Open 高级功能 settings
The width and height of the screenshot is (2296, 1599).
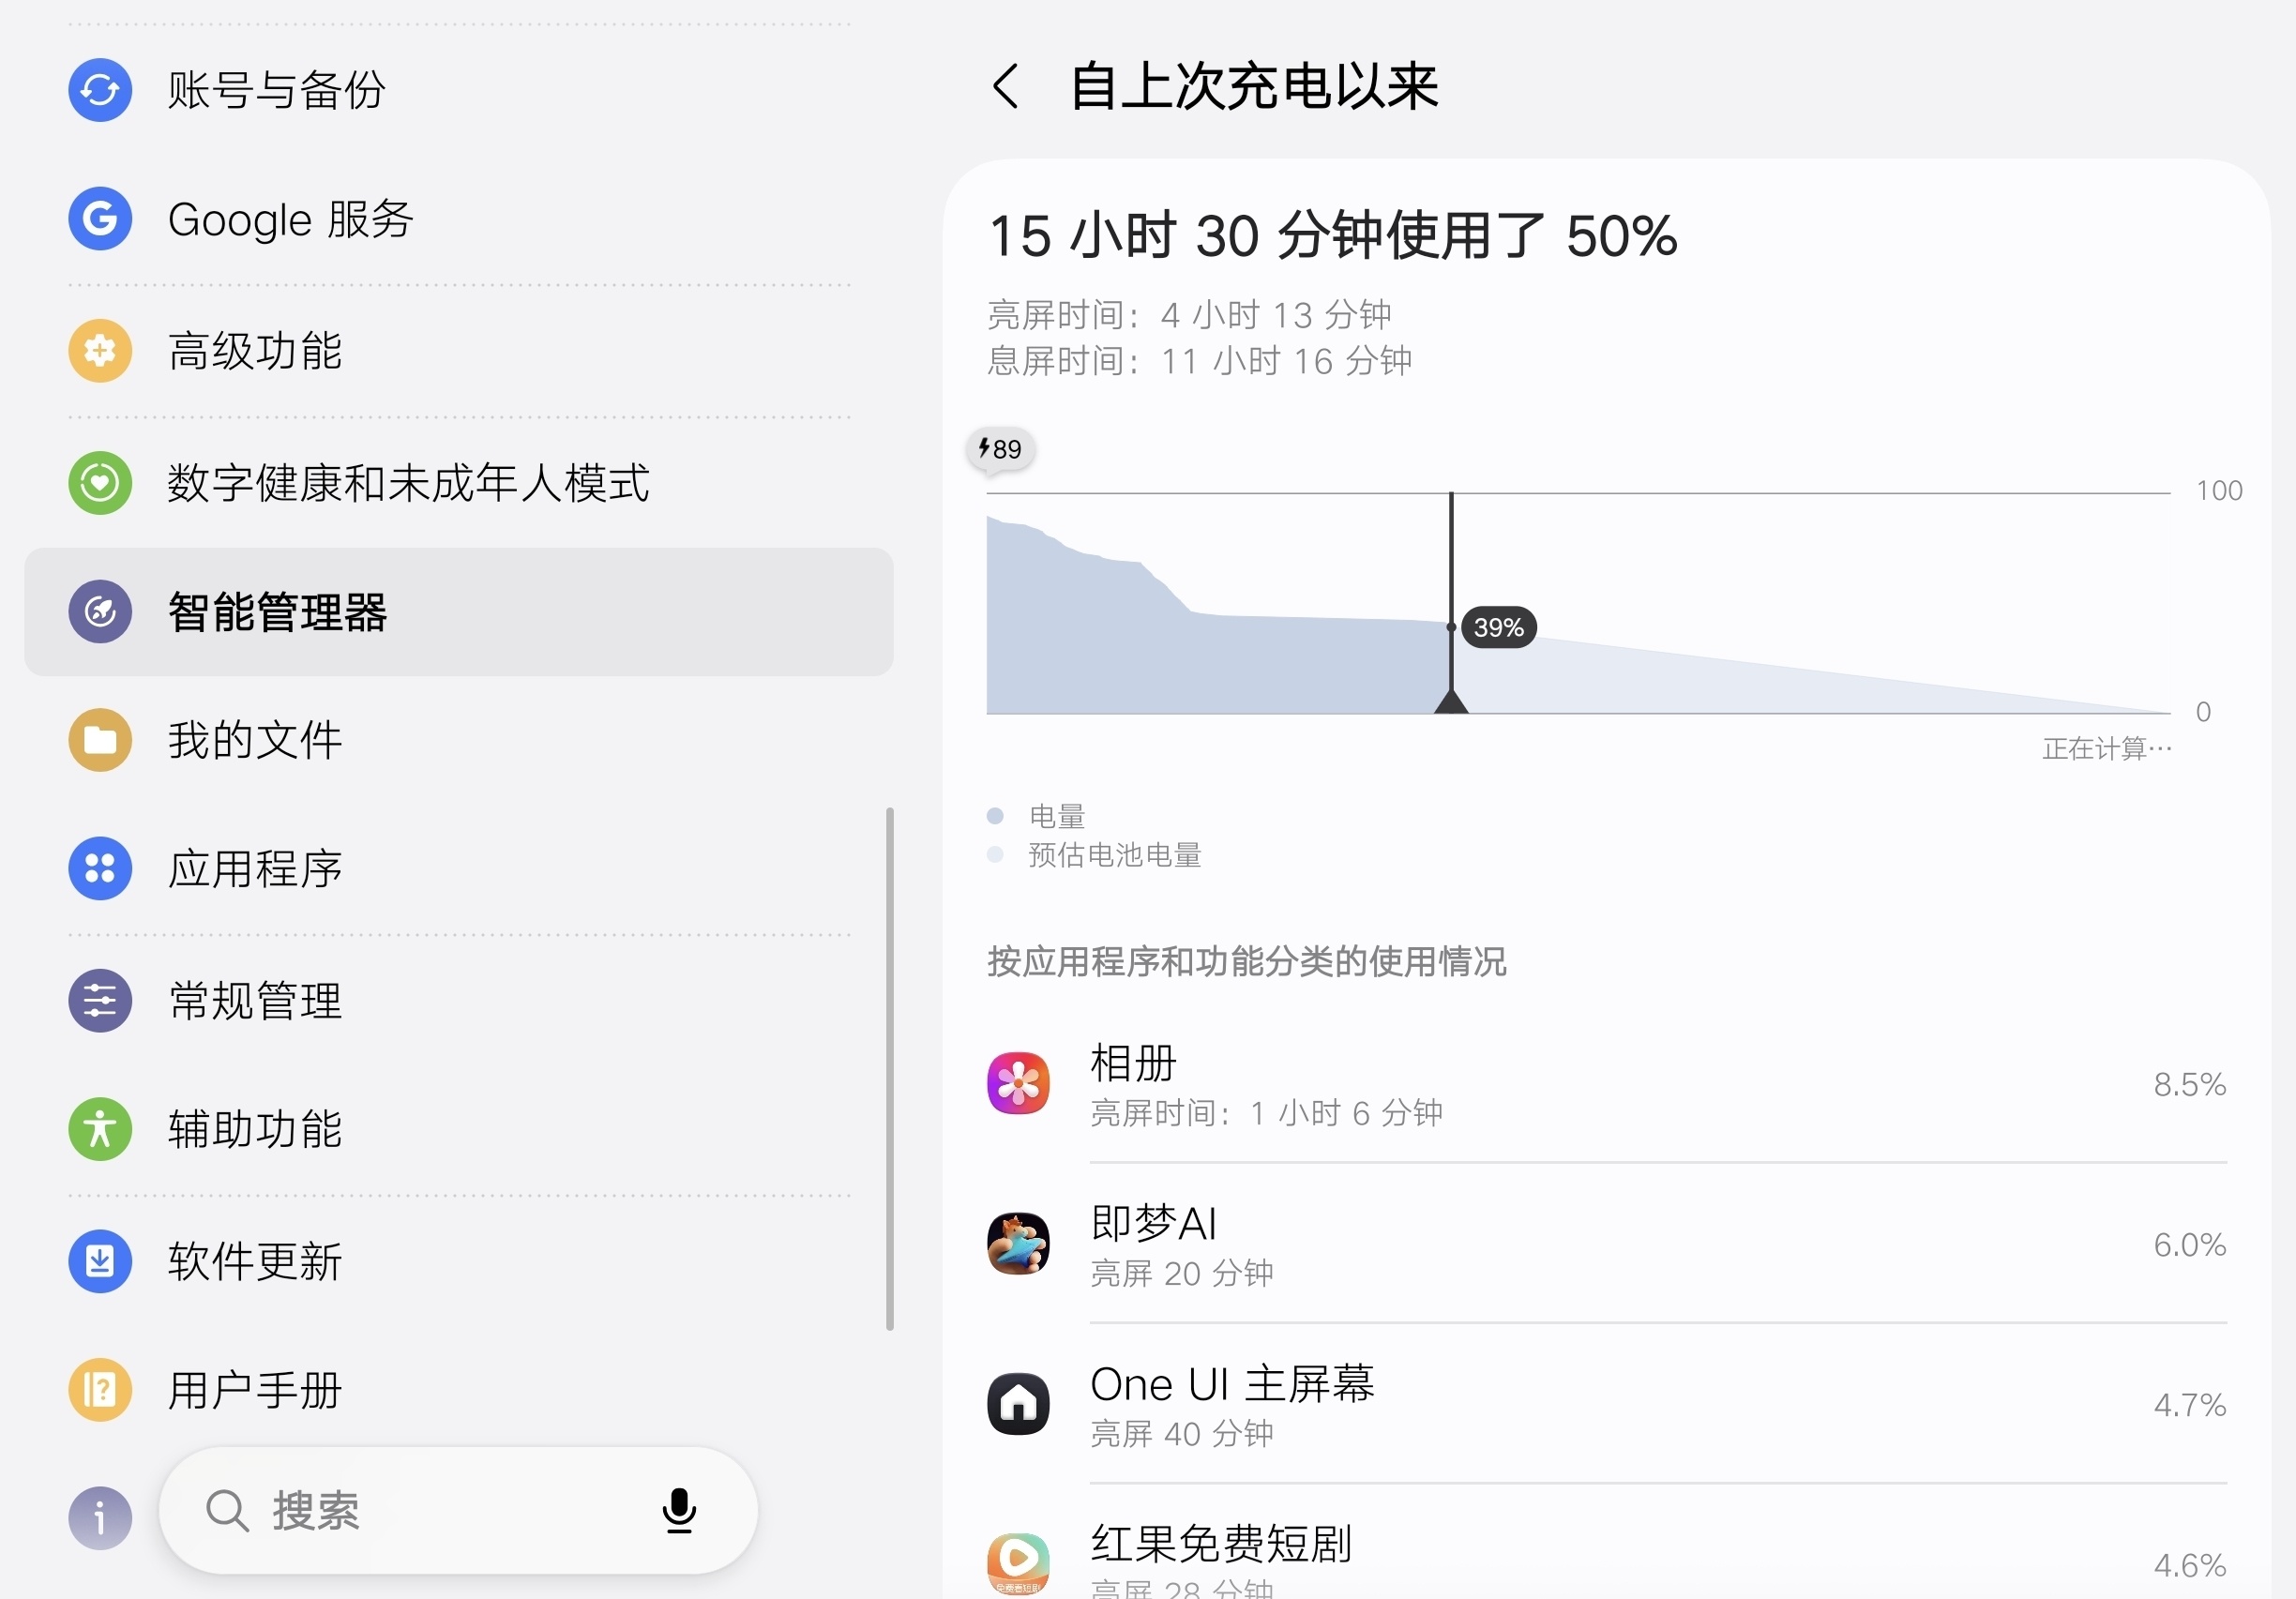pyautogui.click(x=459, y=351)
